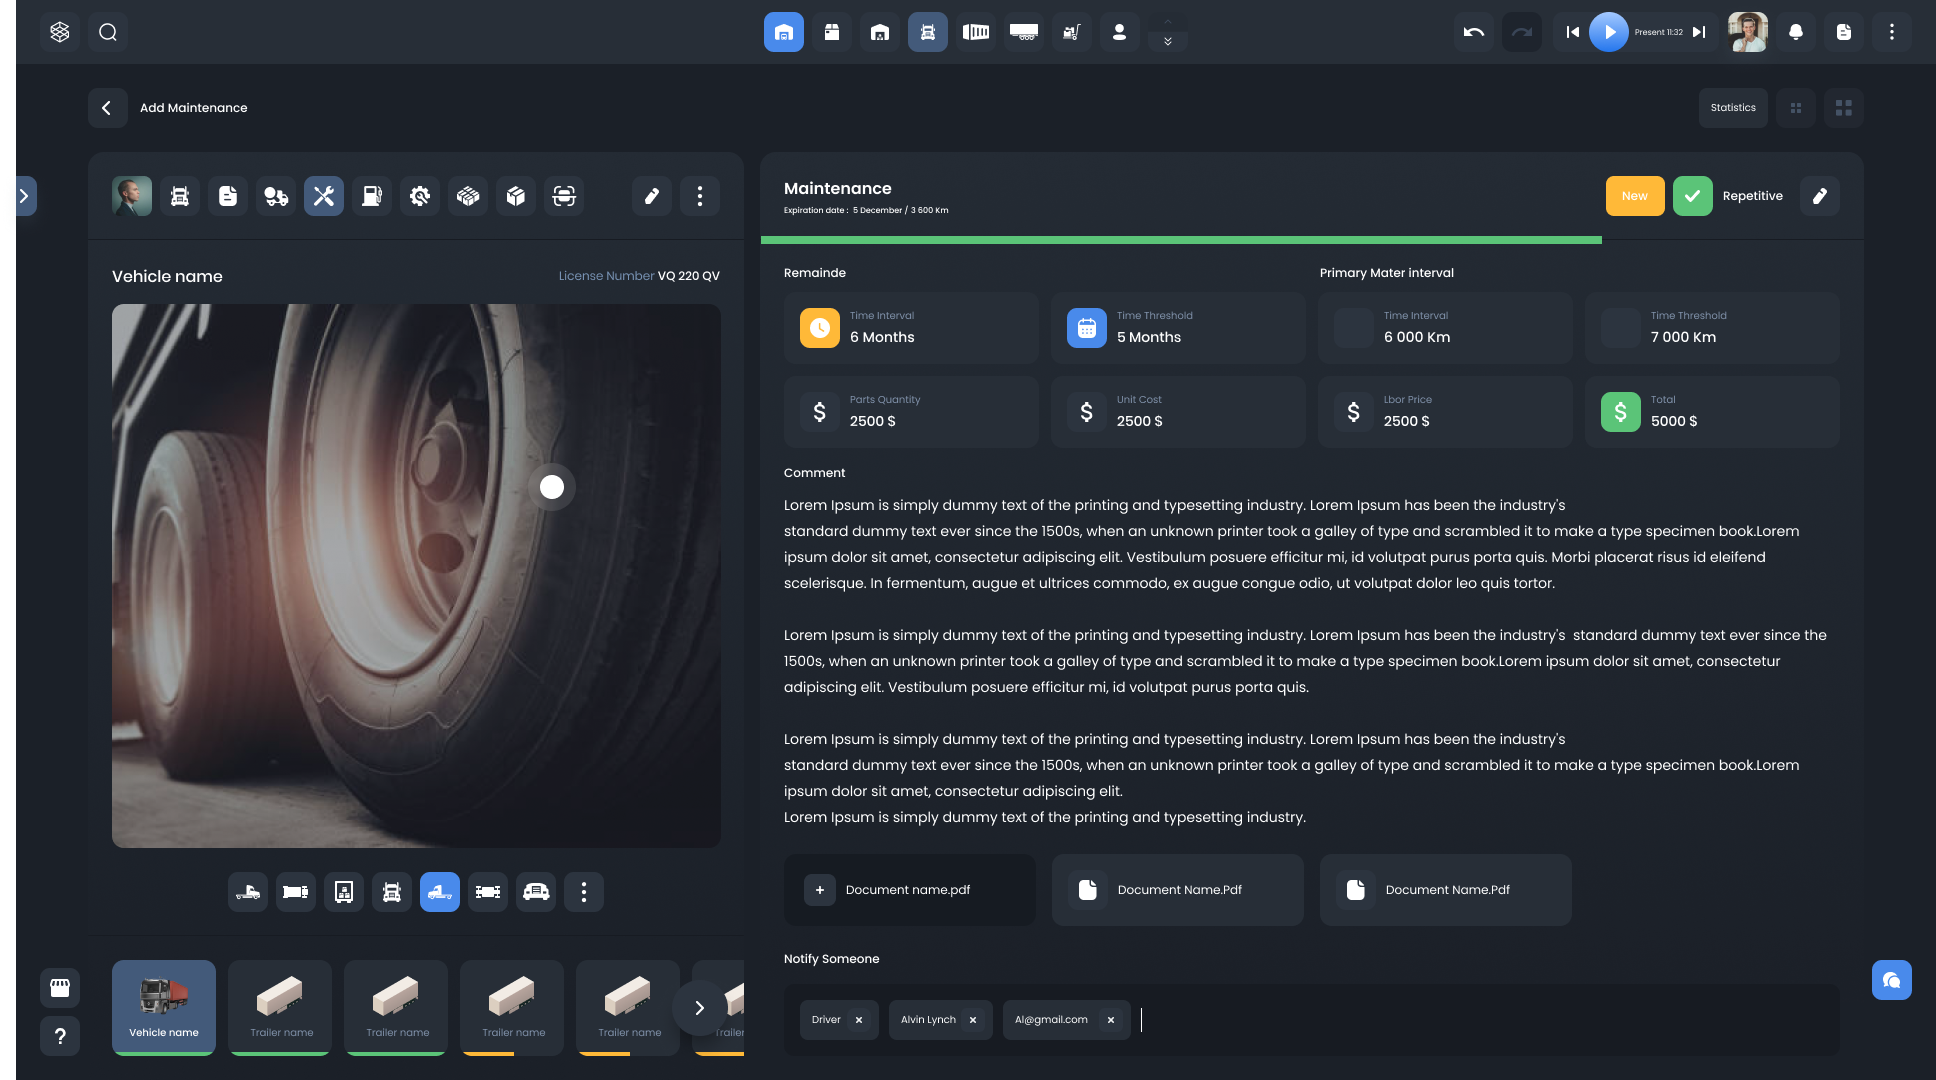Open the warehouse garage icon in top nav

point(880,32)
